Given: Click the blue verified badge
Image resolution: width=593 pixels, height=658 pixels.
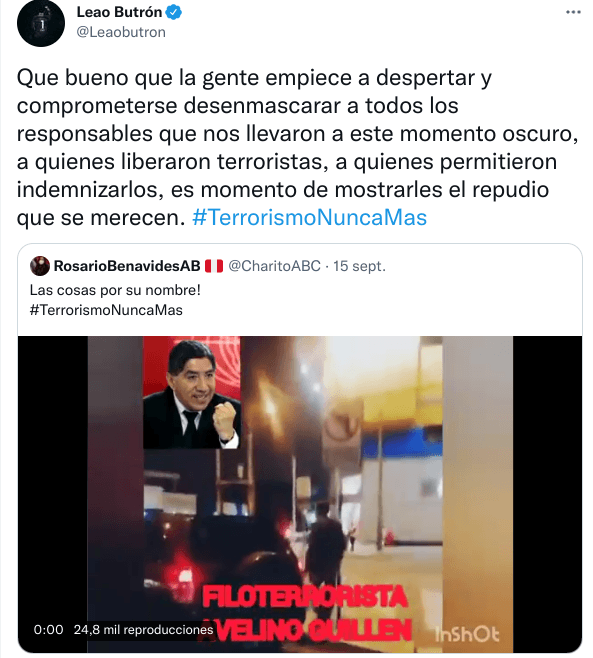Looking at the screenshot, I should [x=173, y=13].
